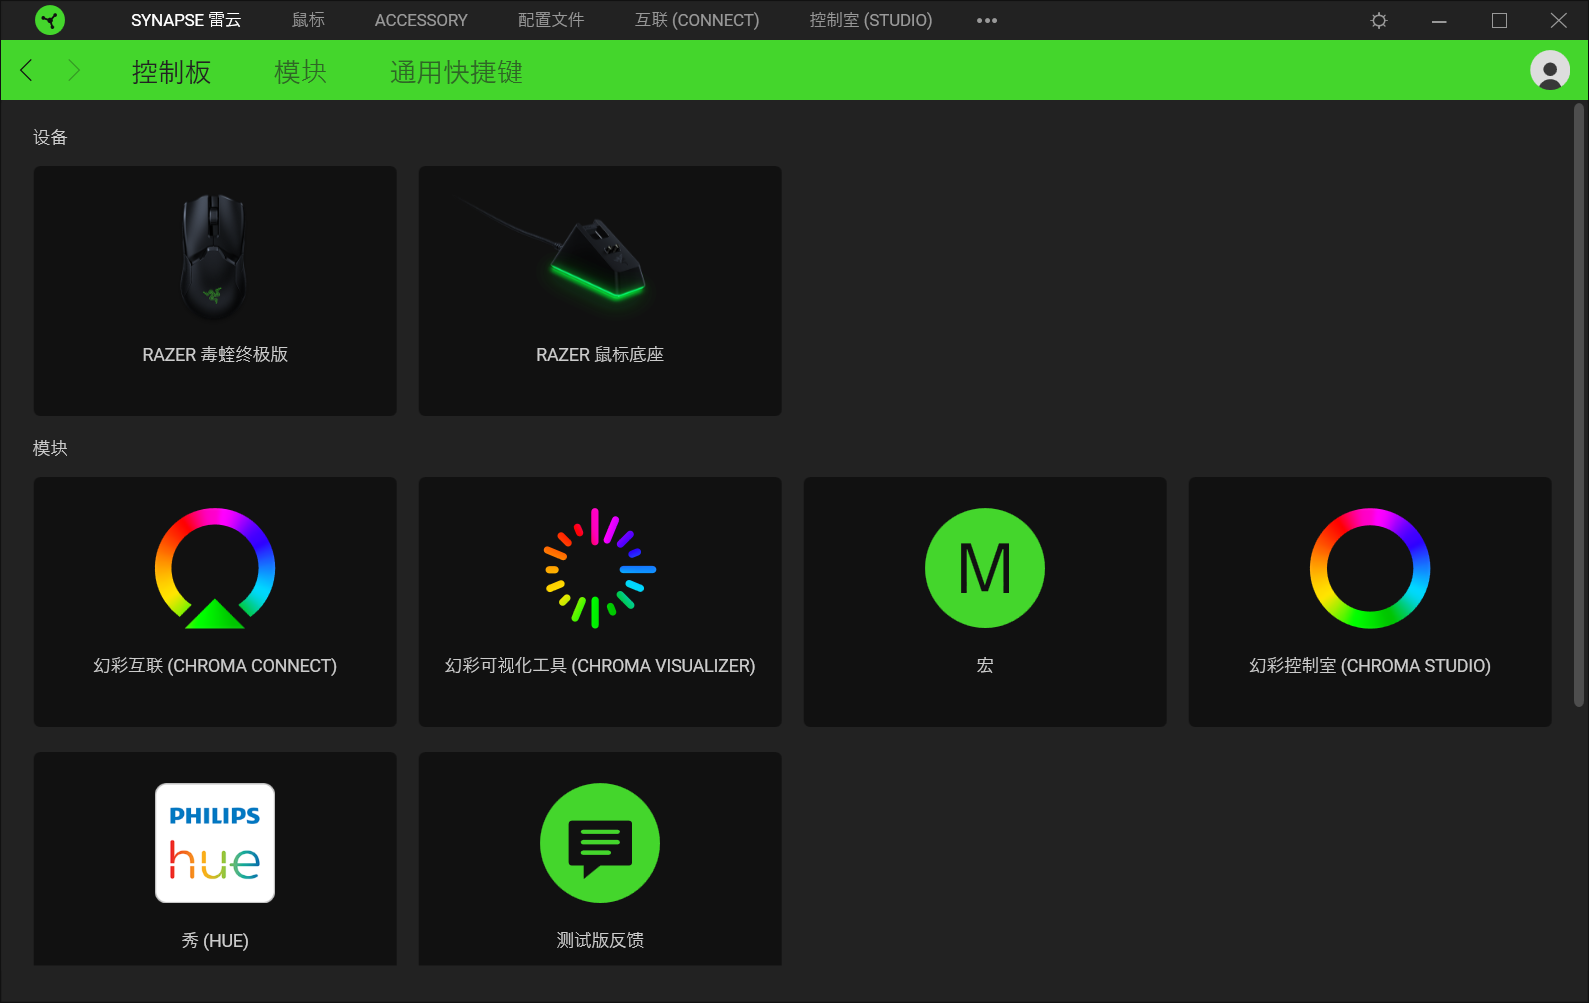Click the 秀 (HUE) label
Screen dimensions: 1589x1003
tap(215, 941)
